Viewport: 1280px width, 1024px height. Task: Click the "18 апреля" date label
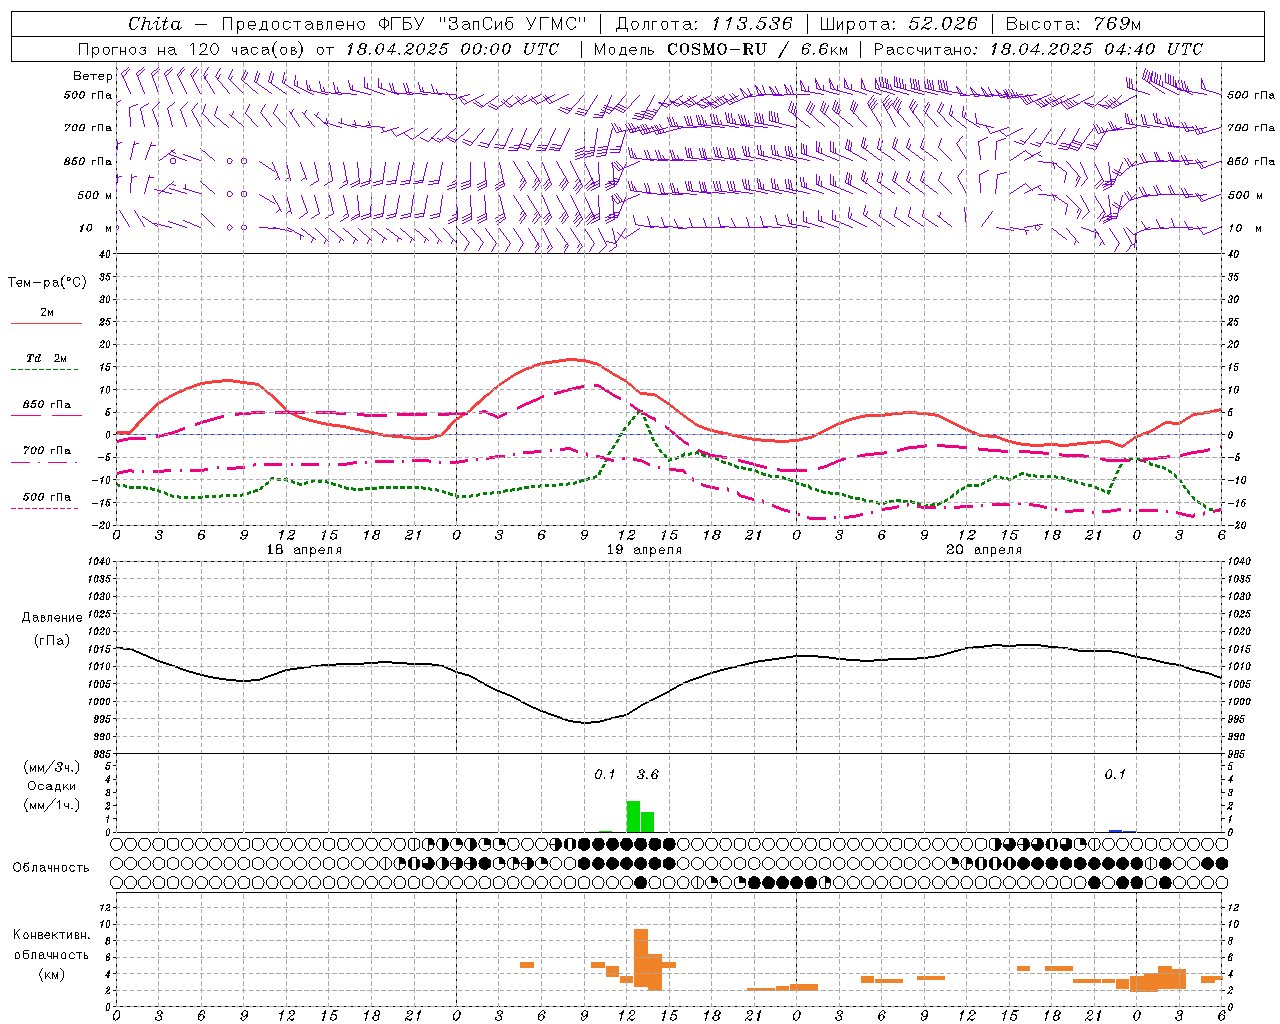tap(304, 550)
